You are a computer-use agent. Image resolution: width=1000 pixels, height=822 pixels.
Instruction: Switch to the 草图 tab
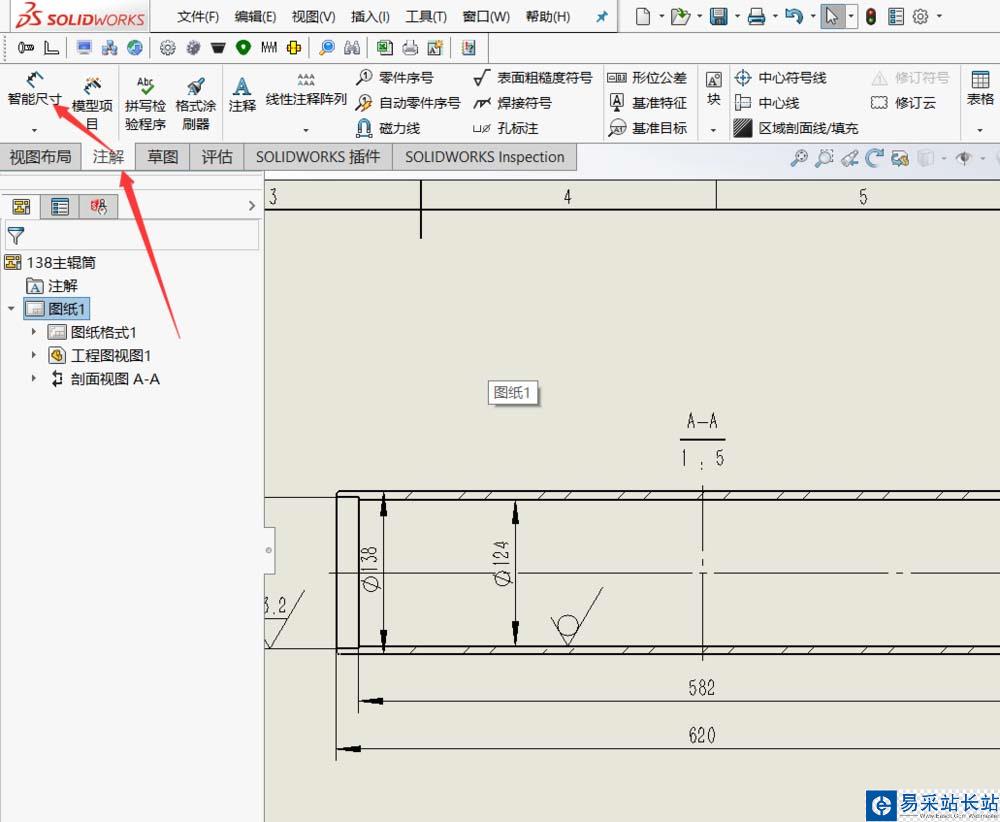point(163,157)
